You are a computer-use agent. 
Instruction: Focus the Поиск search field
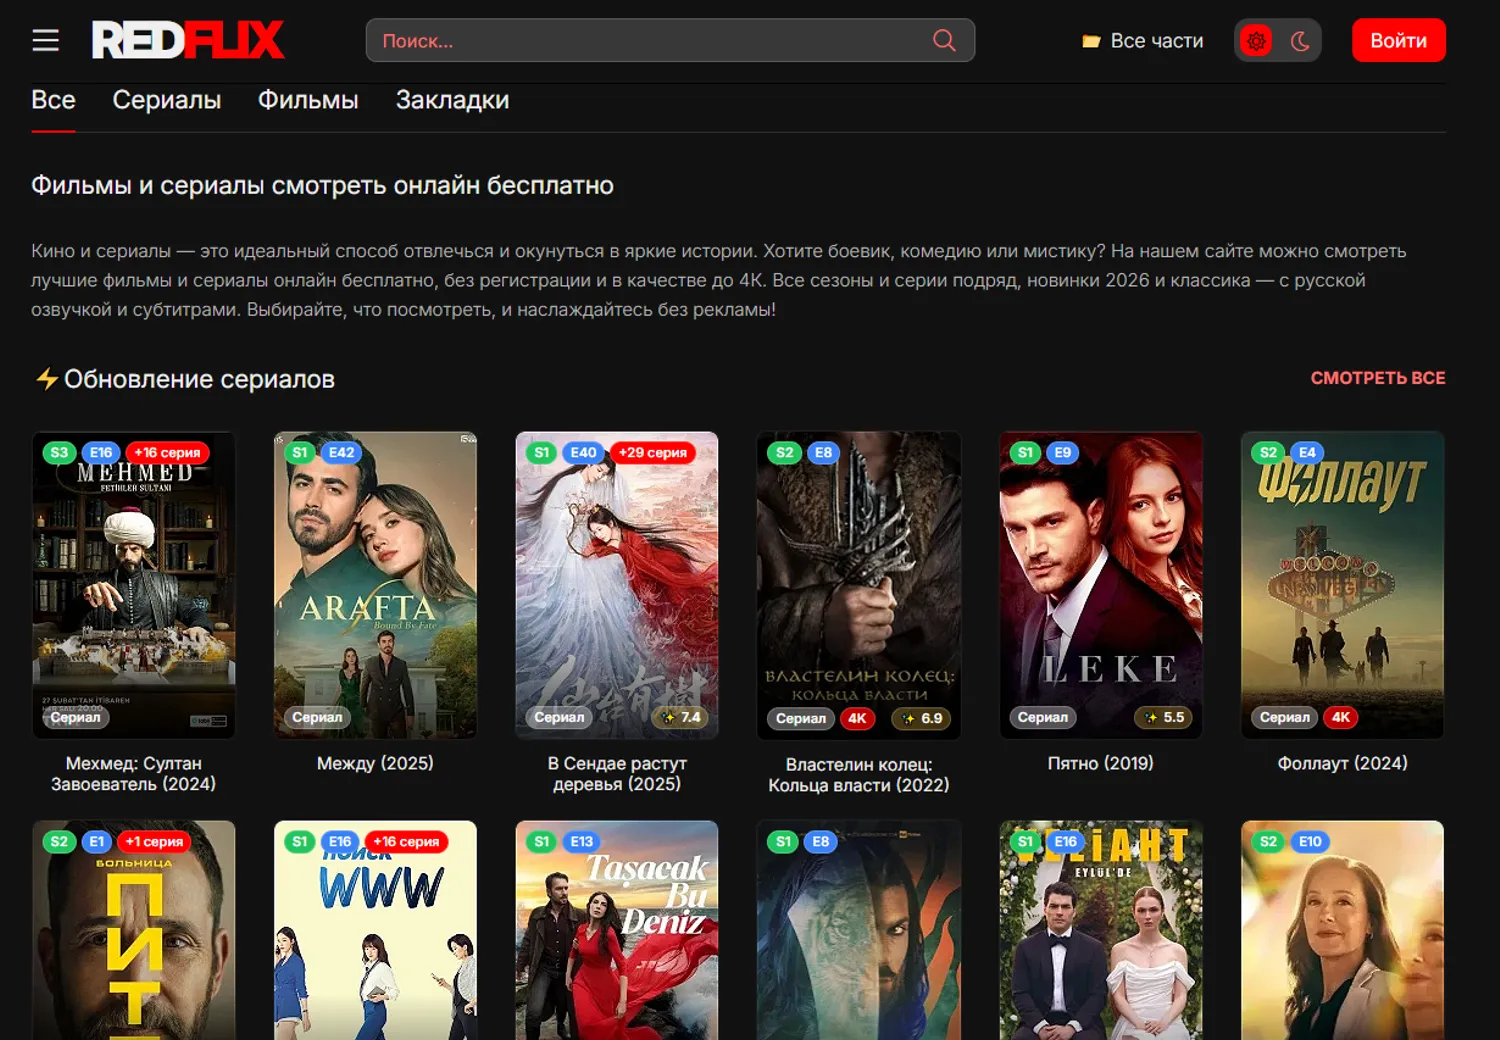pos(670,40)
